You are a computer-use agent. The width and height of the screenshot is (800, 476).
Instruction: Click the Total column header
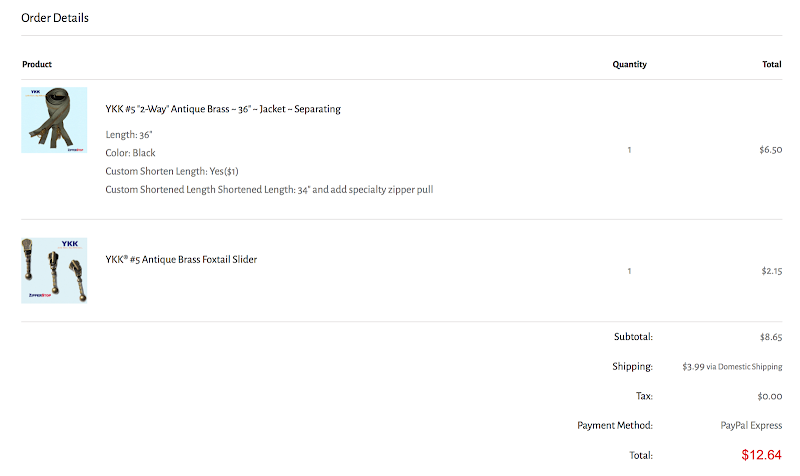click(x=771, y=64)
